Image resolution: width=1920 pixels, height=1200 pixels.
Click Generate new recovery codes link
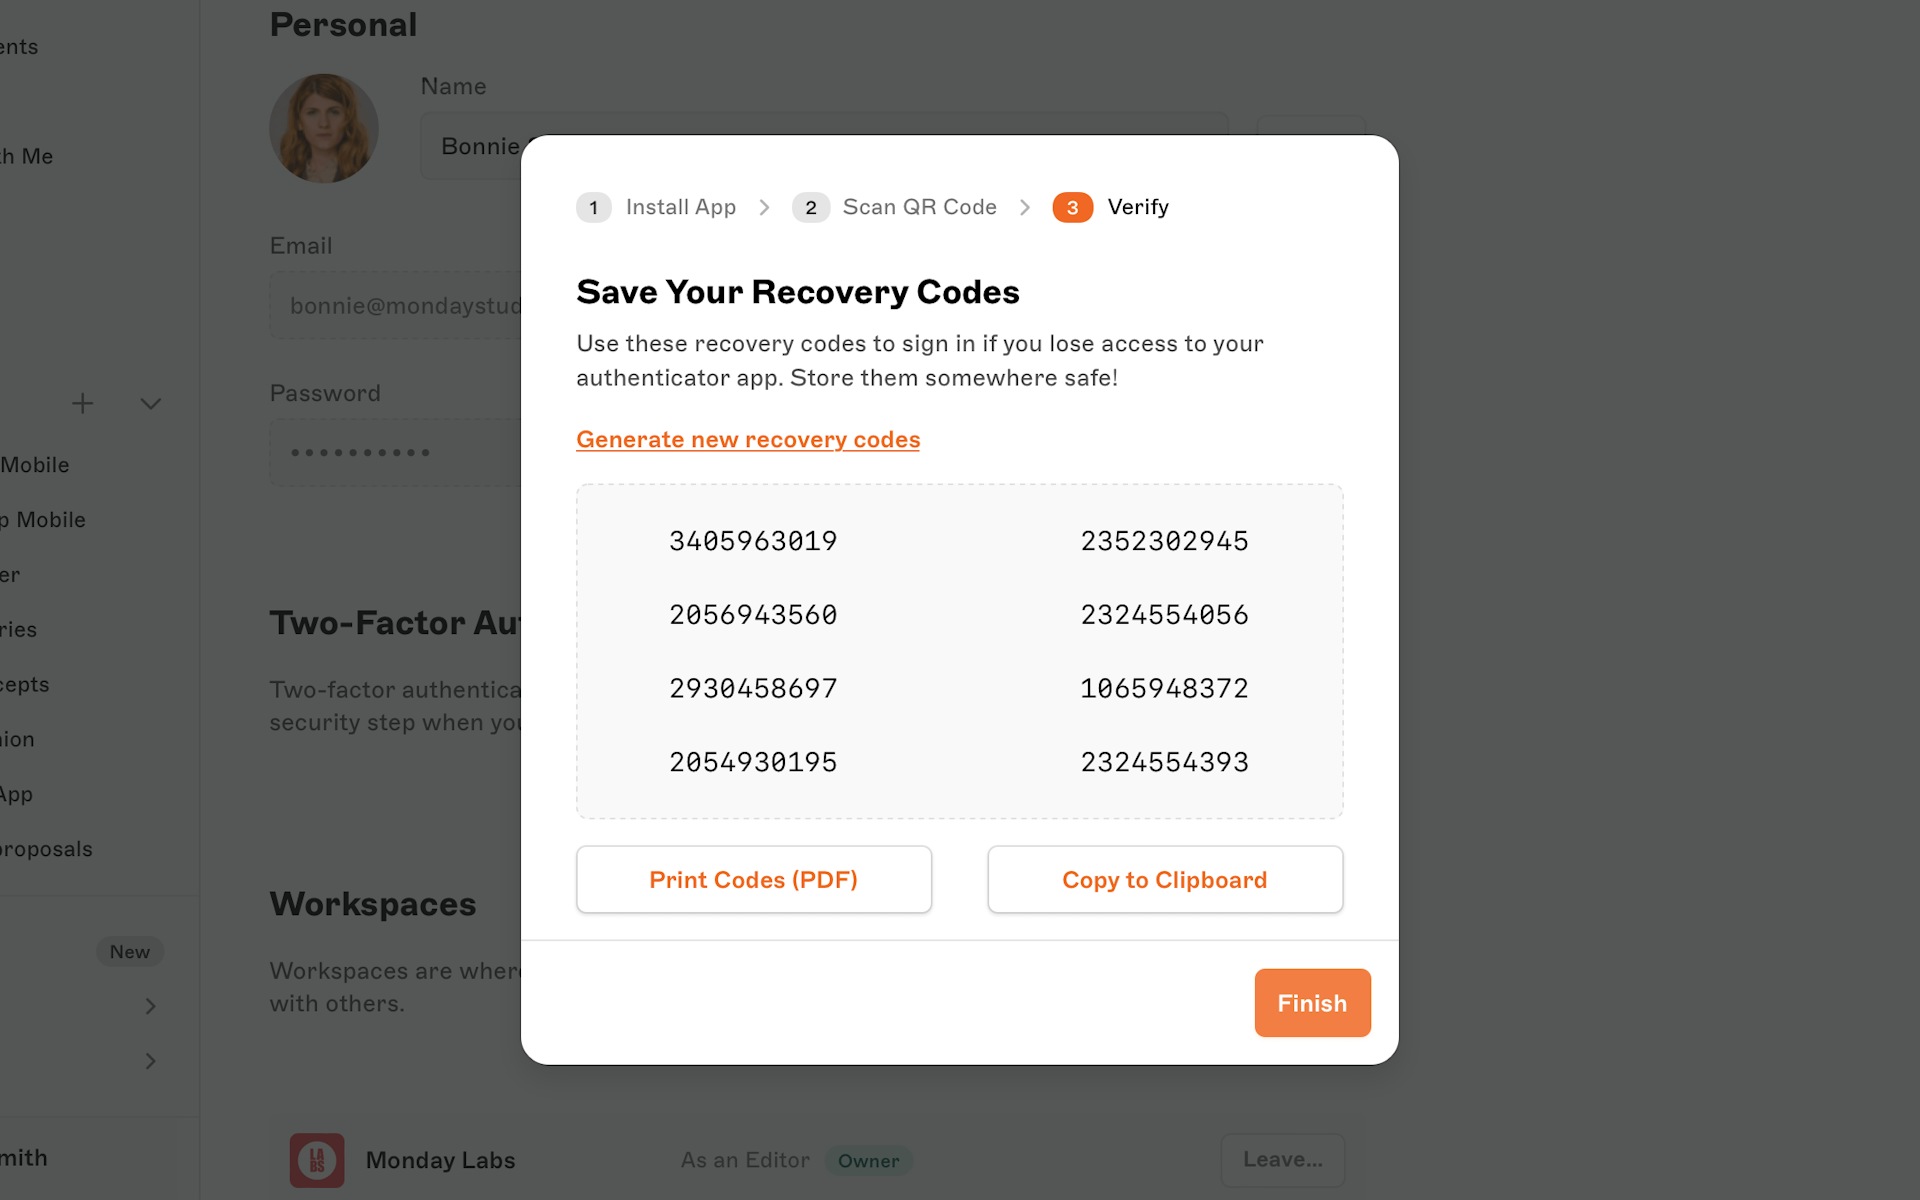pyautogui.click(x=748, y=438)
